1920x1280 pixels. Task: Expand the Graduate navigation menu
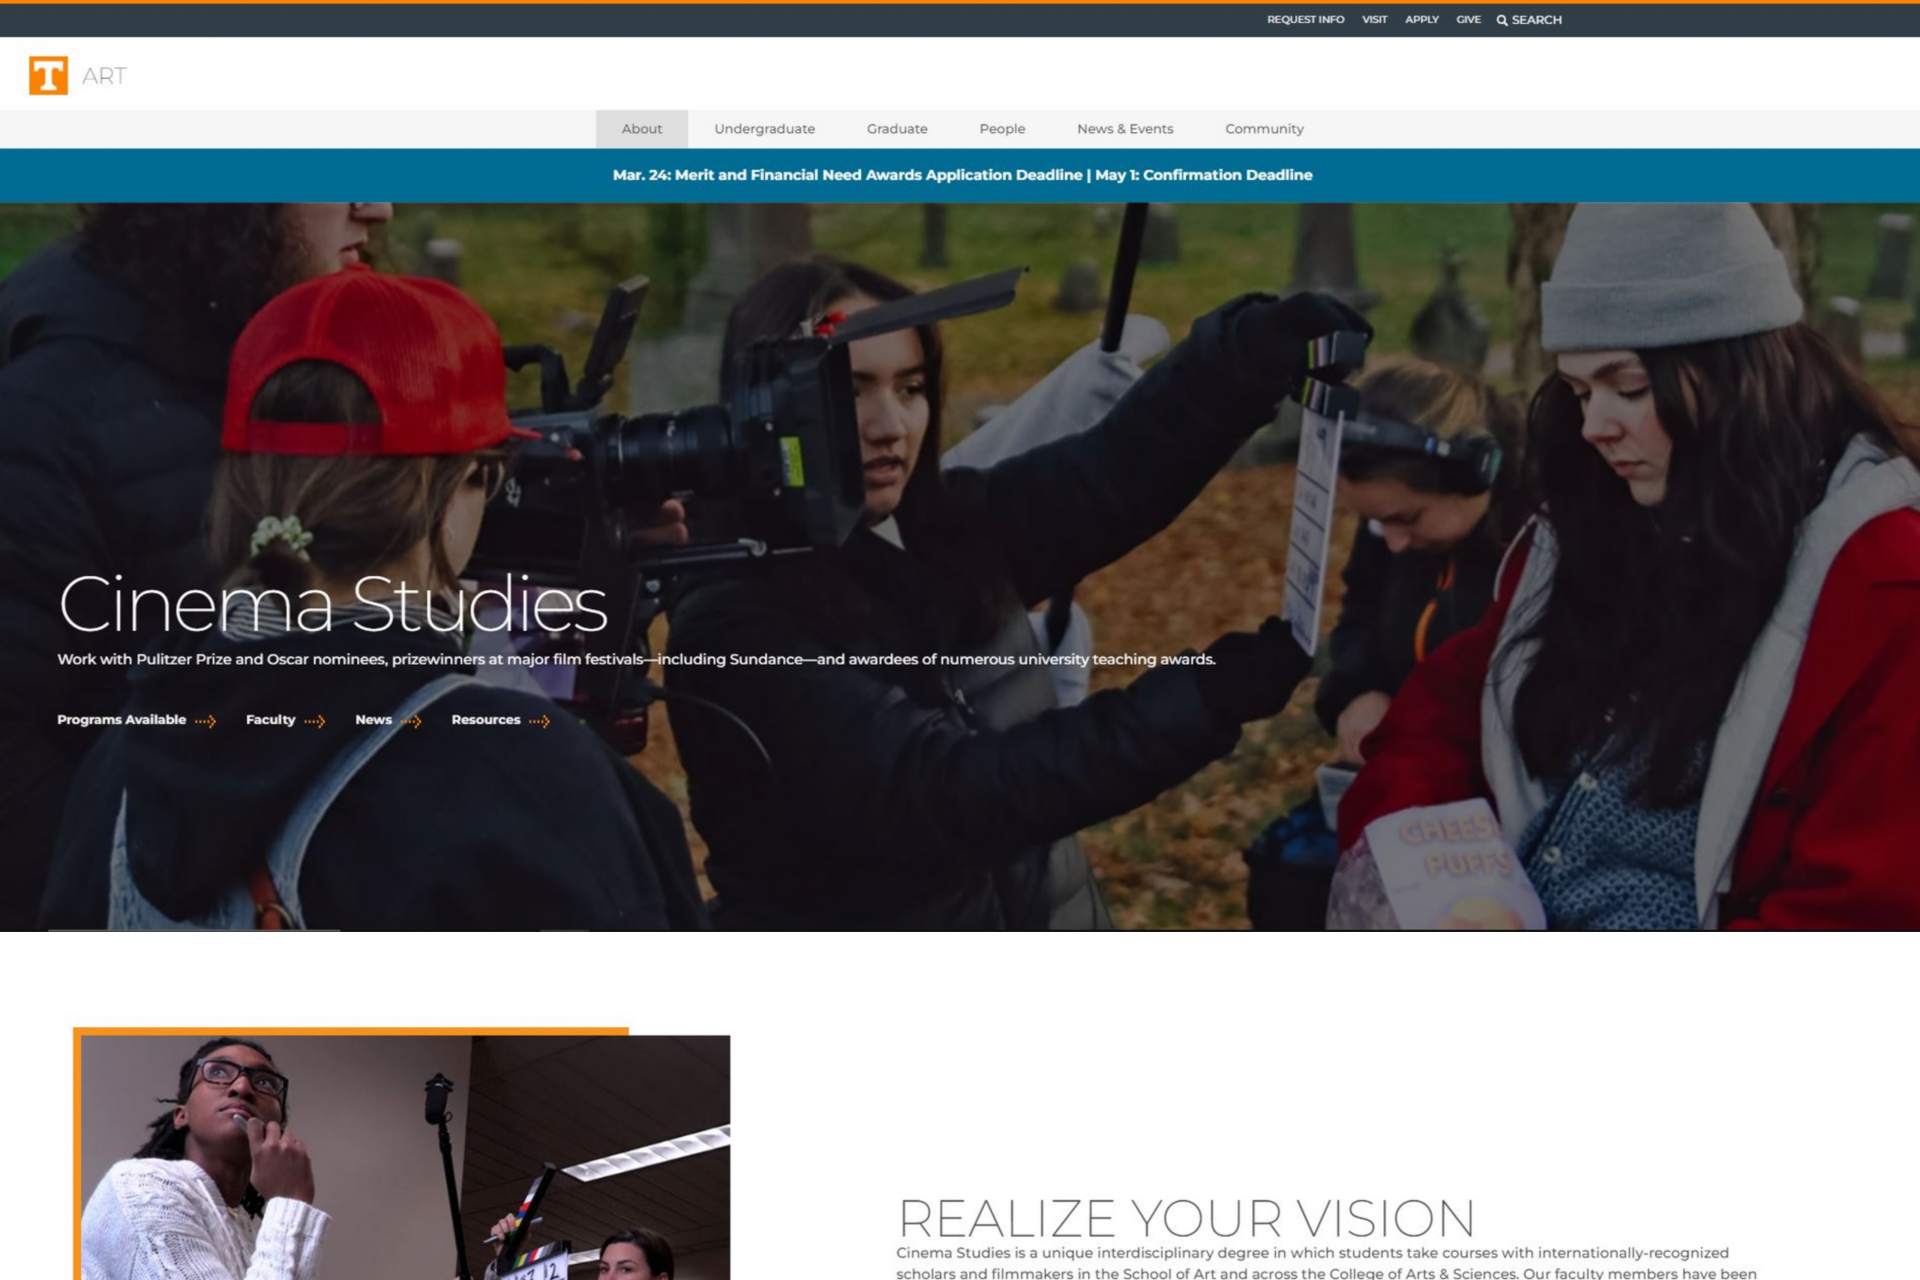[896, 129]
